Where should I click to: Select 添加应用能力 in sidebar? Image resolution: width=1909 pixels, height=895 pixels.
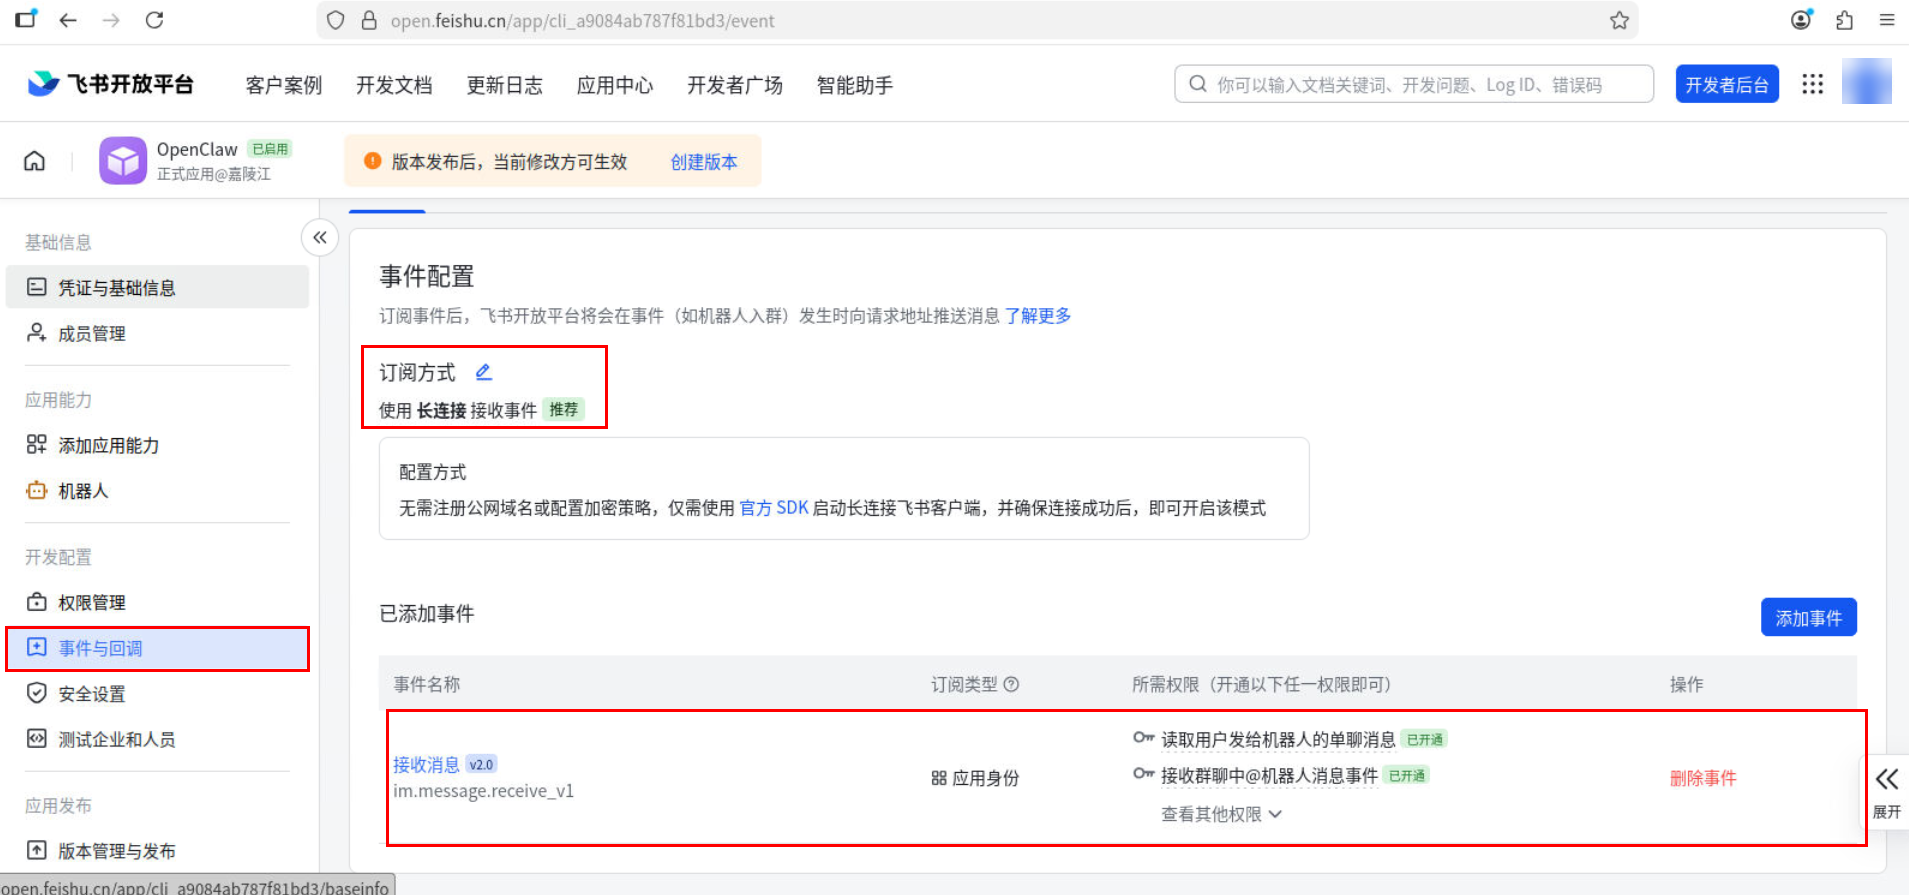tap(157, 445)
